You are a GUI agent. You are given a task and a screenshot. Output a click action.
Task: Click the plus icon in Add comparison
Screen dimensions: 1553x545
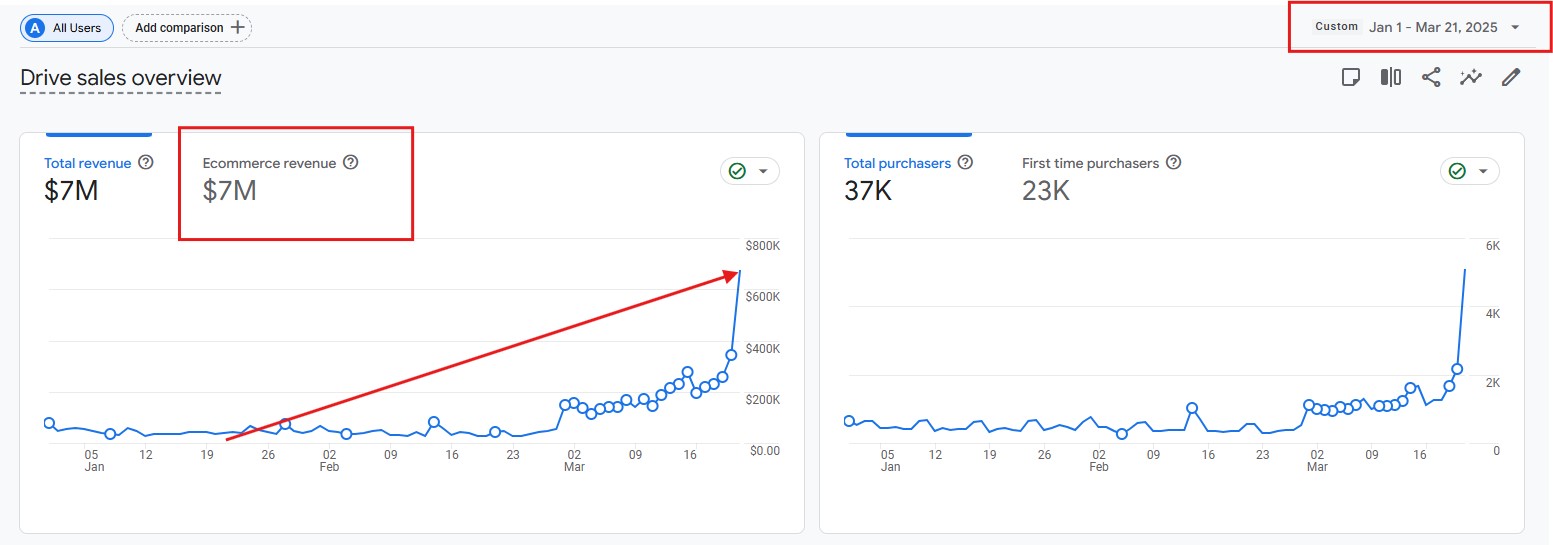[x=237, y=27]
